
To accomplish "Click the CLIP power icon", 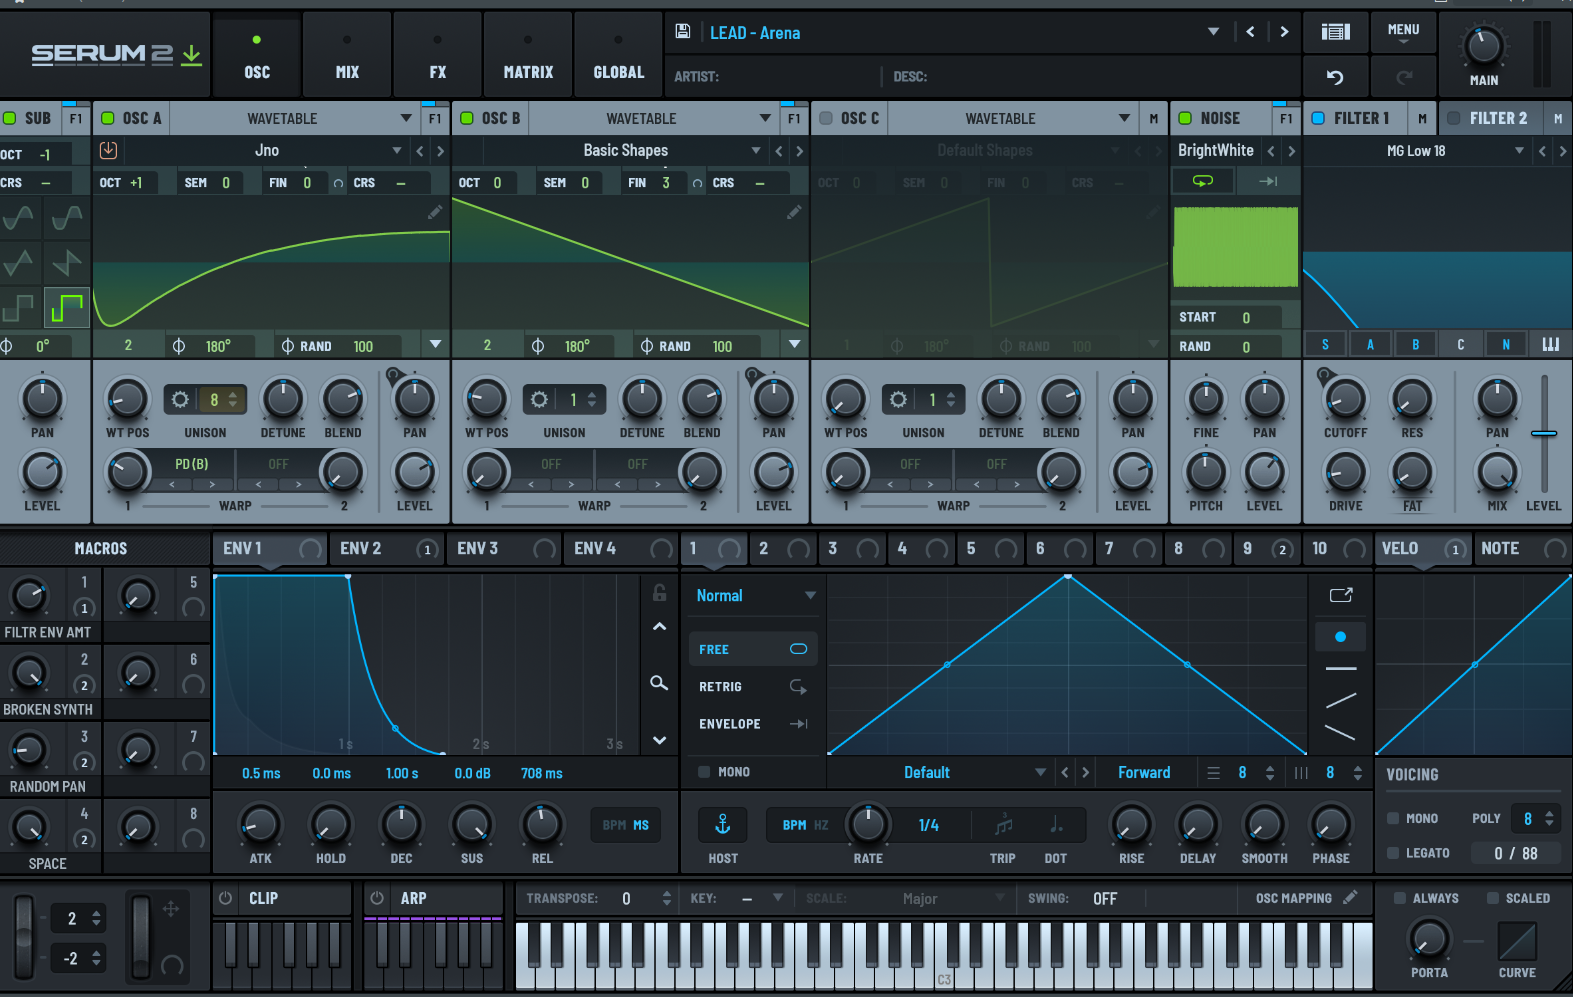I will pos(225,898).
